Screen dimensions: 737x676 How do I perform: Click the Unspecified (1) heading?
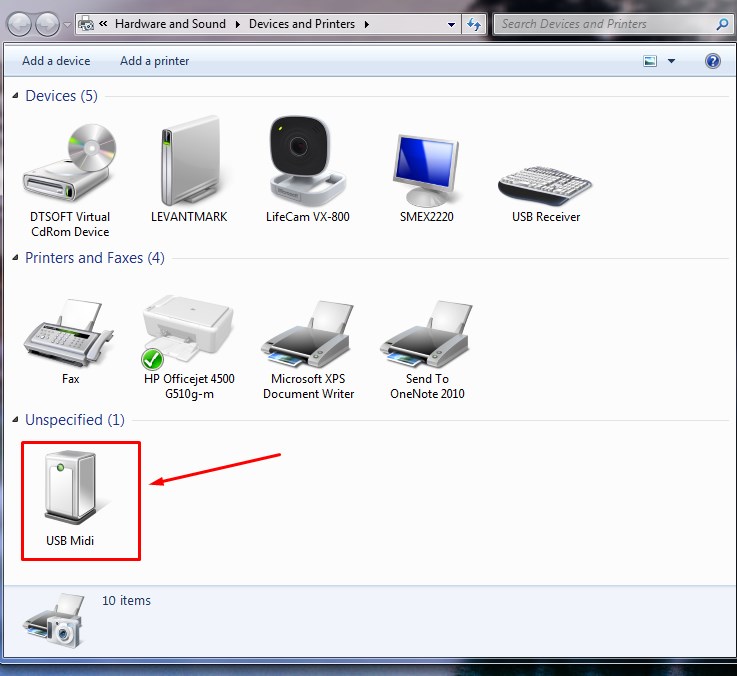(x=75, y=419)
